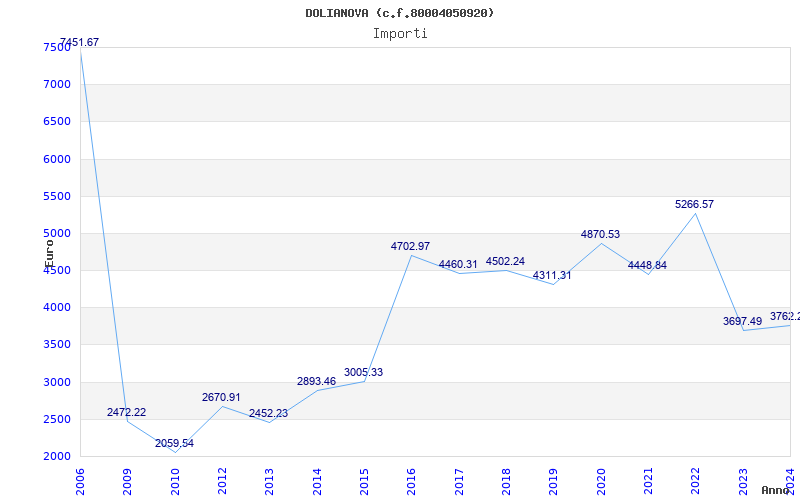Click the y-axis value 3000
This screenshot has height=500, width=800.
(57, 382)
